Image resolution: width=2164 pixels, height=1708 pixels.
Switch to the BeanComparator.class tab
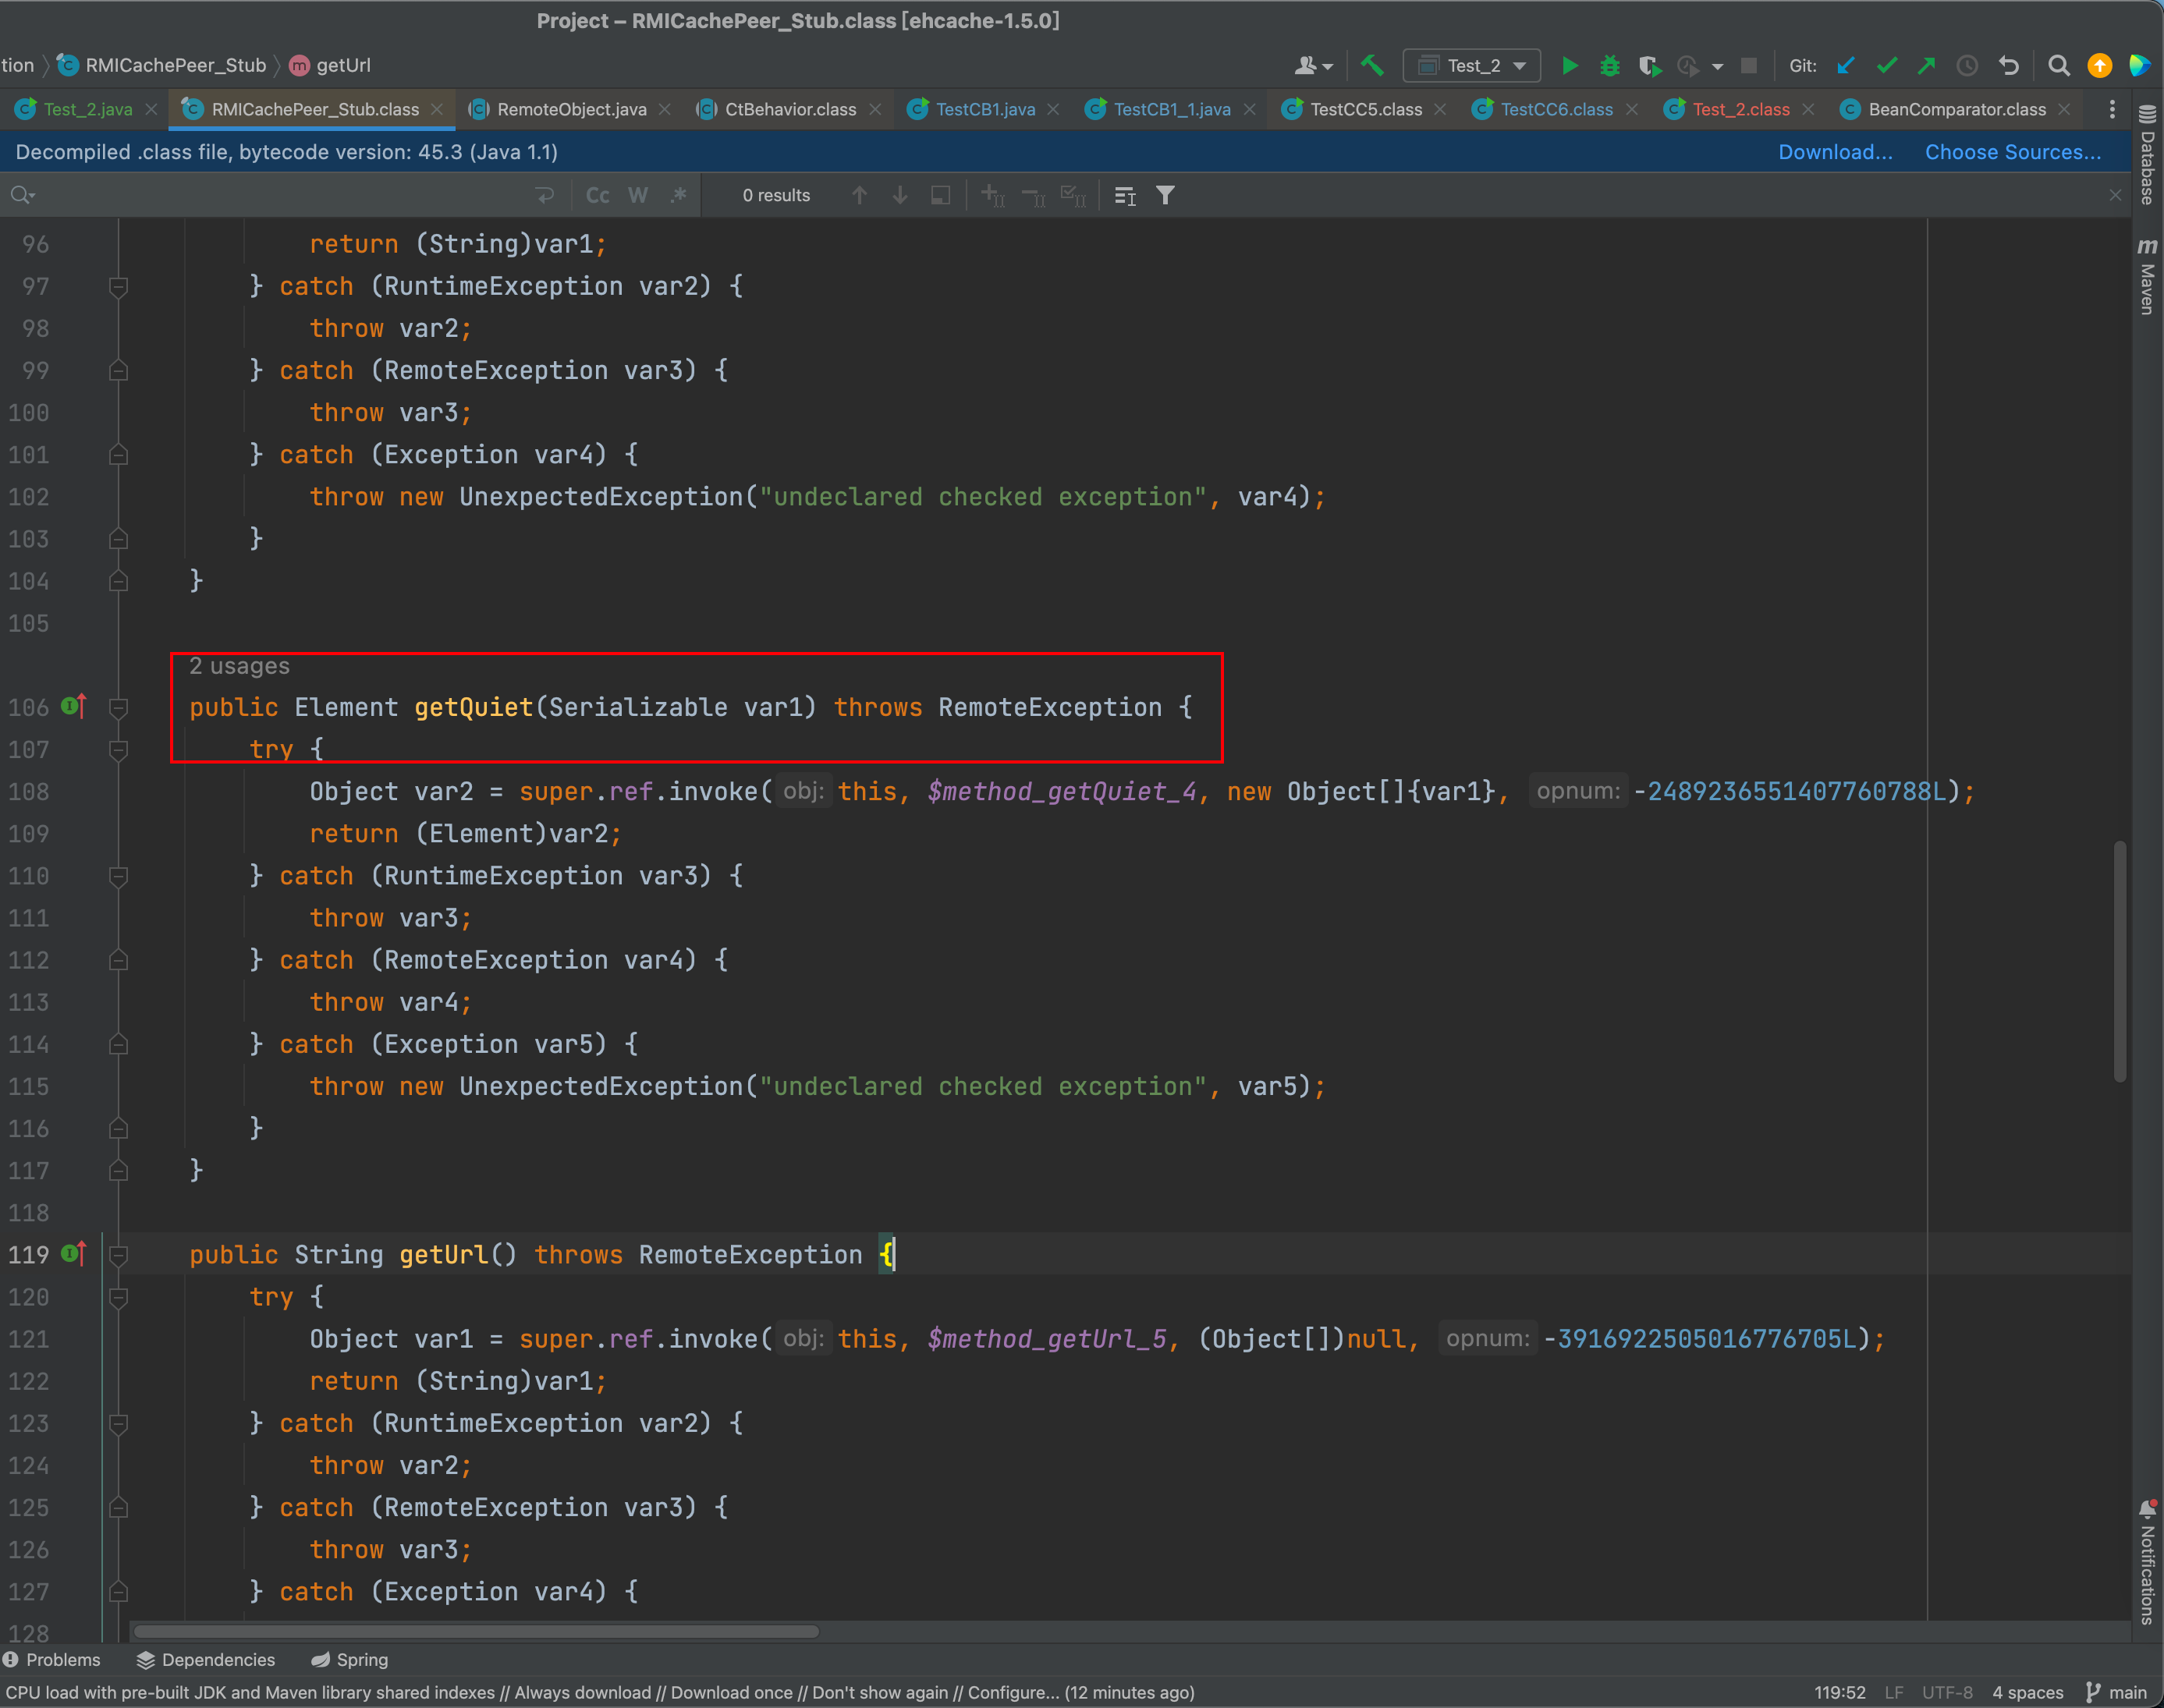(x=1956, y=109)
